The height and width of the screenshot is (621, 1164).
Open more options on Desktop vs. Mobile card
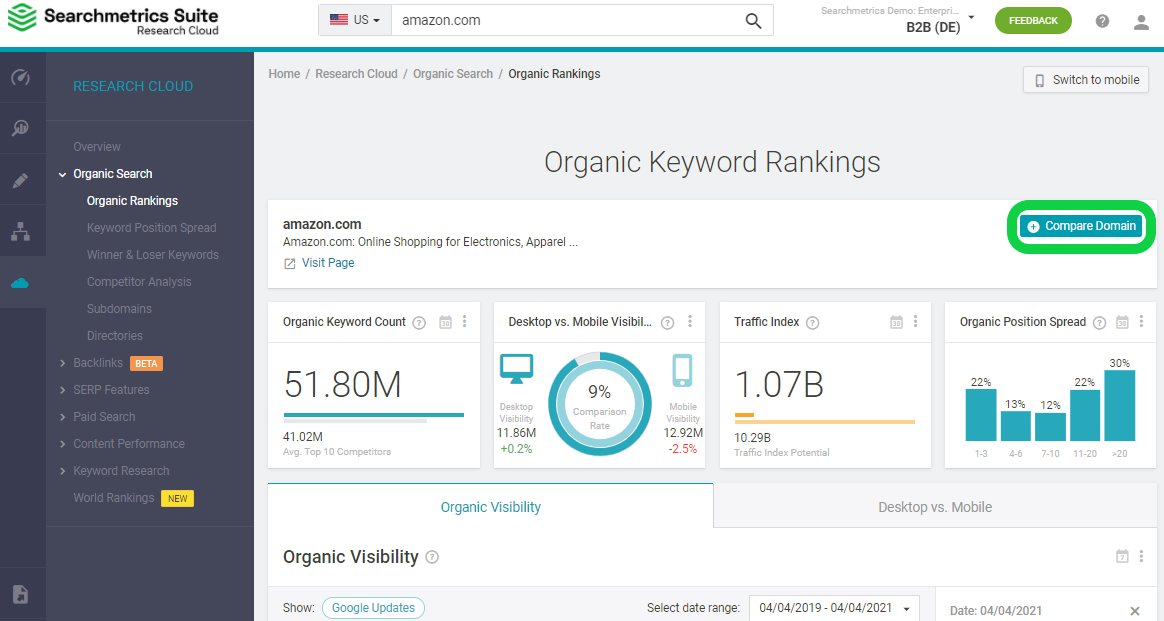coord(690,321)
